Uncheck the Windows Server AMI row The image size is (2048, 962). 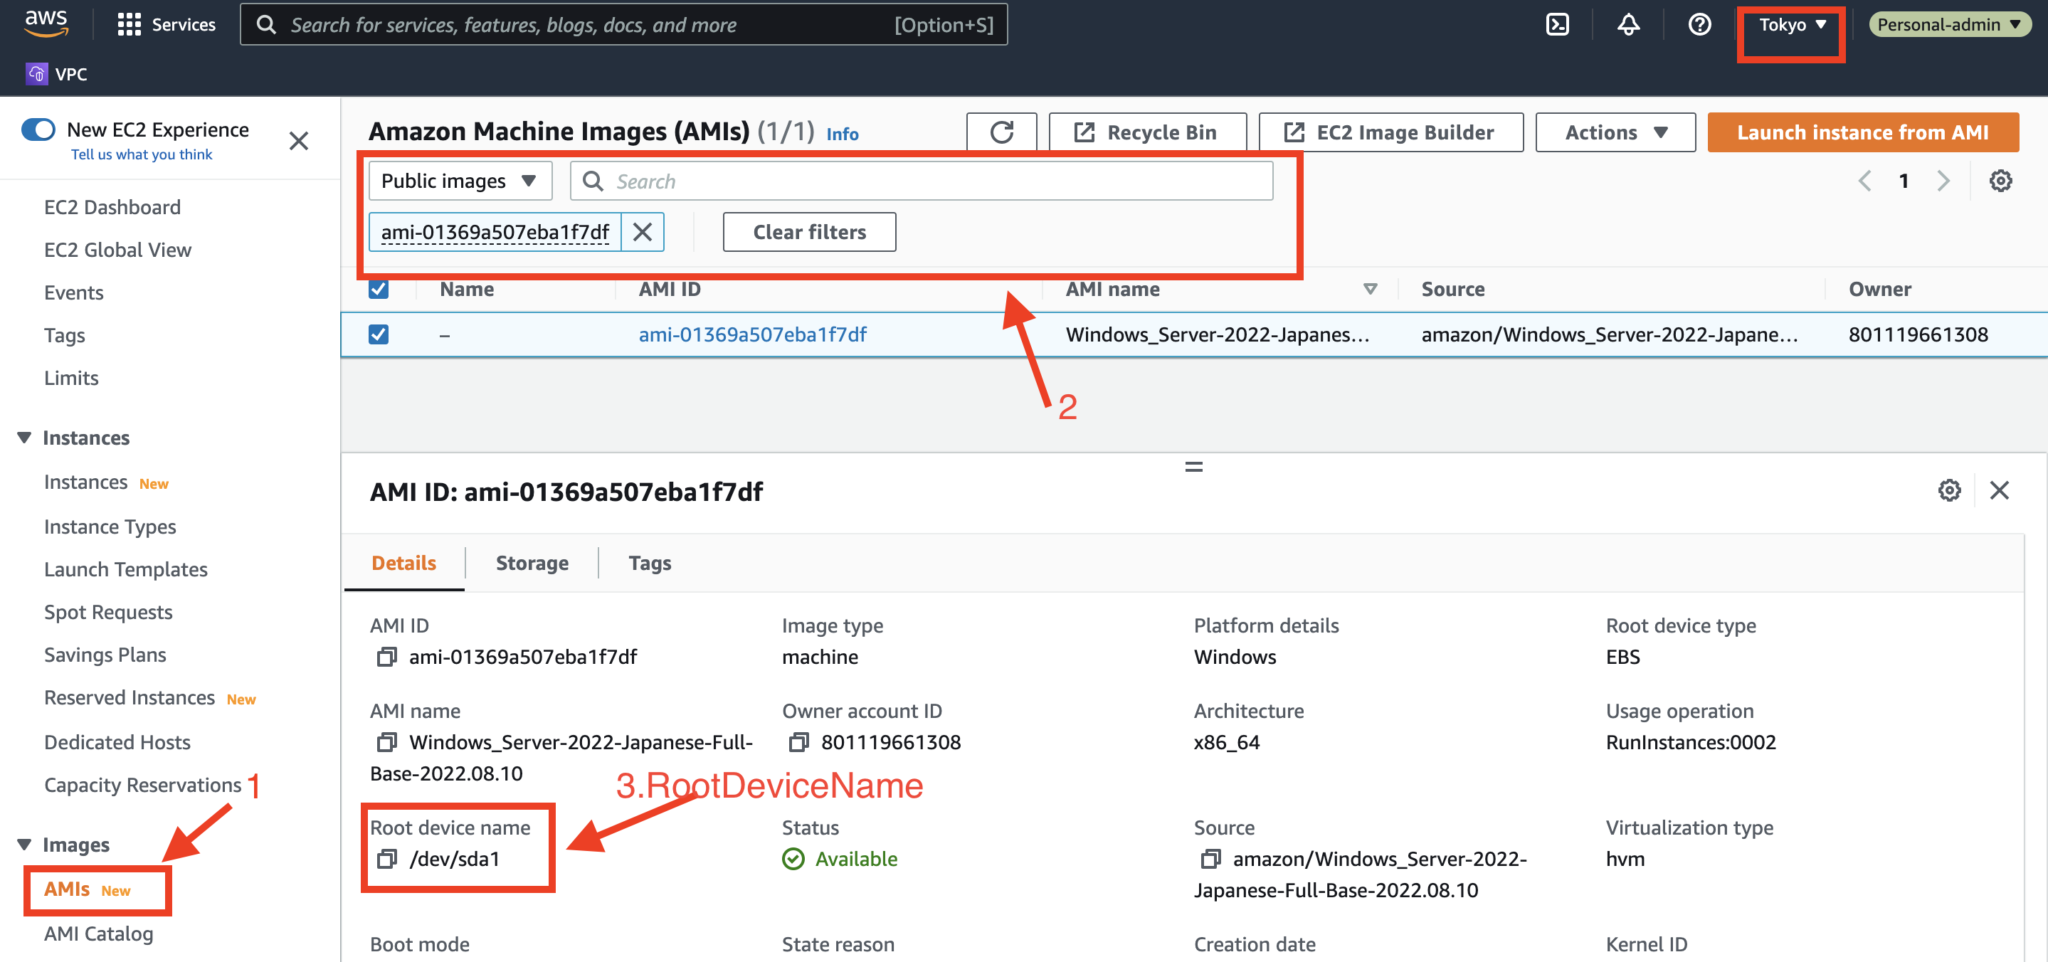point(378,334)
